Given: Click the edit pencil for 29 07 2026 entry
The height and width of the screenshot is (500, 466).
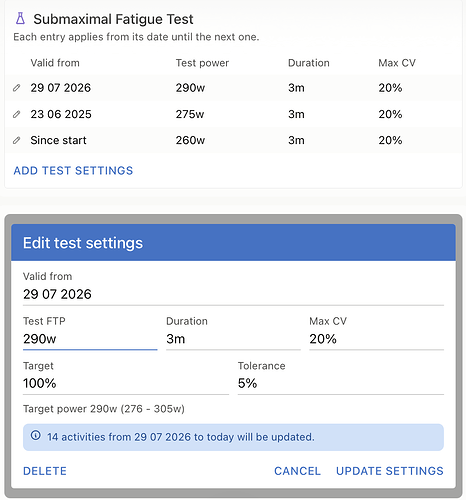Looking at the screenshot, I should (x=16, y=88).
